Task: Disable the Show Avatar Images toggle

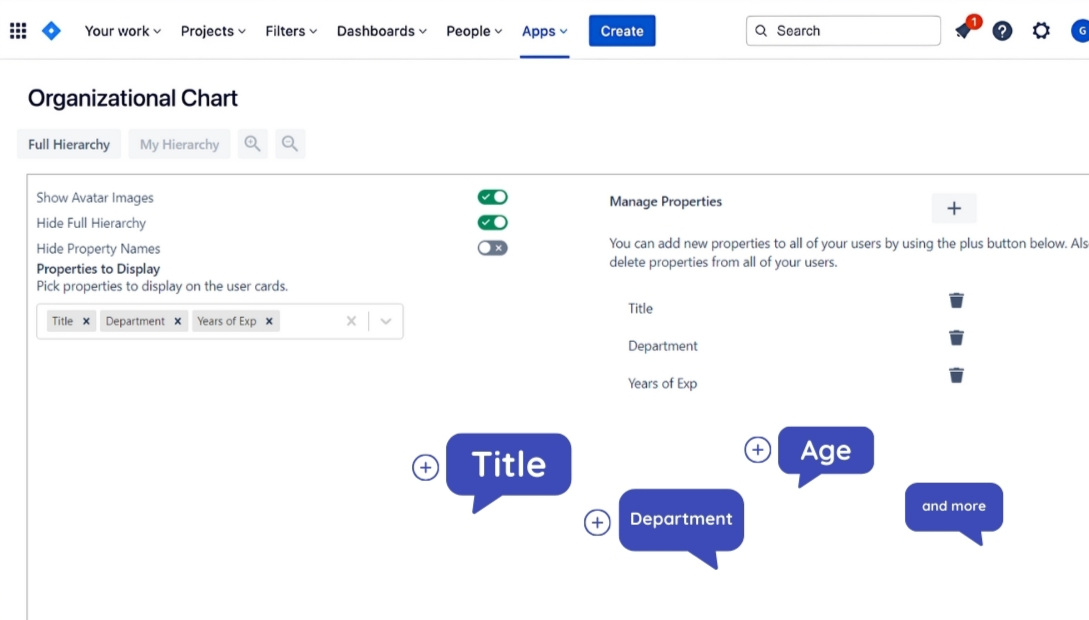Action: click(491, 197)
